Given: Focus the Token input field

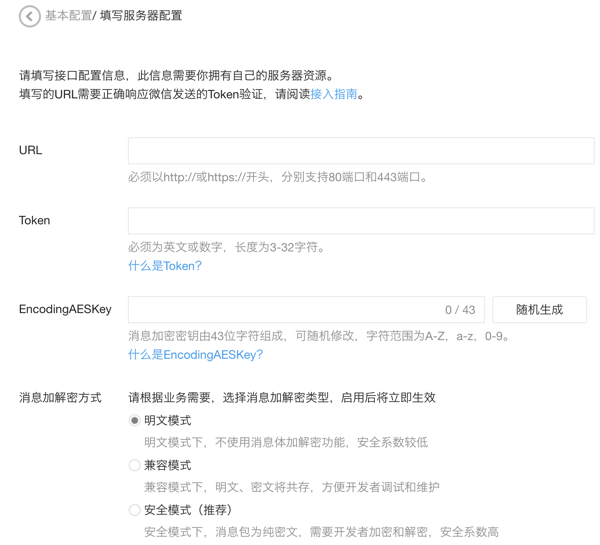Looking at the screenshot, I should tap(361, 221).
